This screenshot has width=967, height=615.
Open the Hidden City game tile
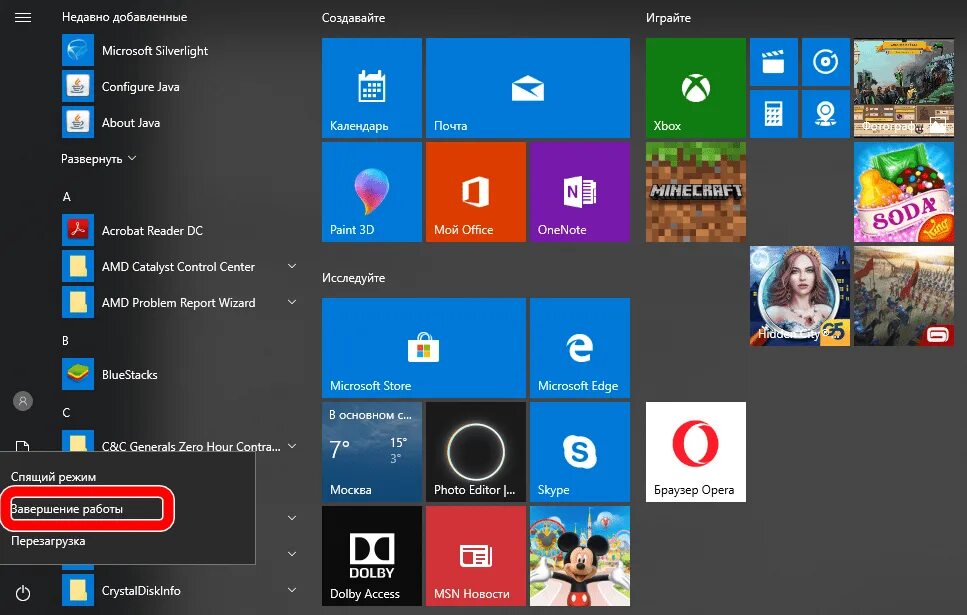800,295
